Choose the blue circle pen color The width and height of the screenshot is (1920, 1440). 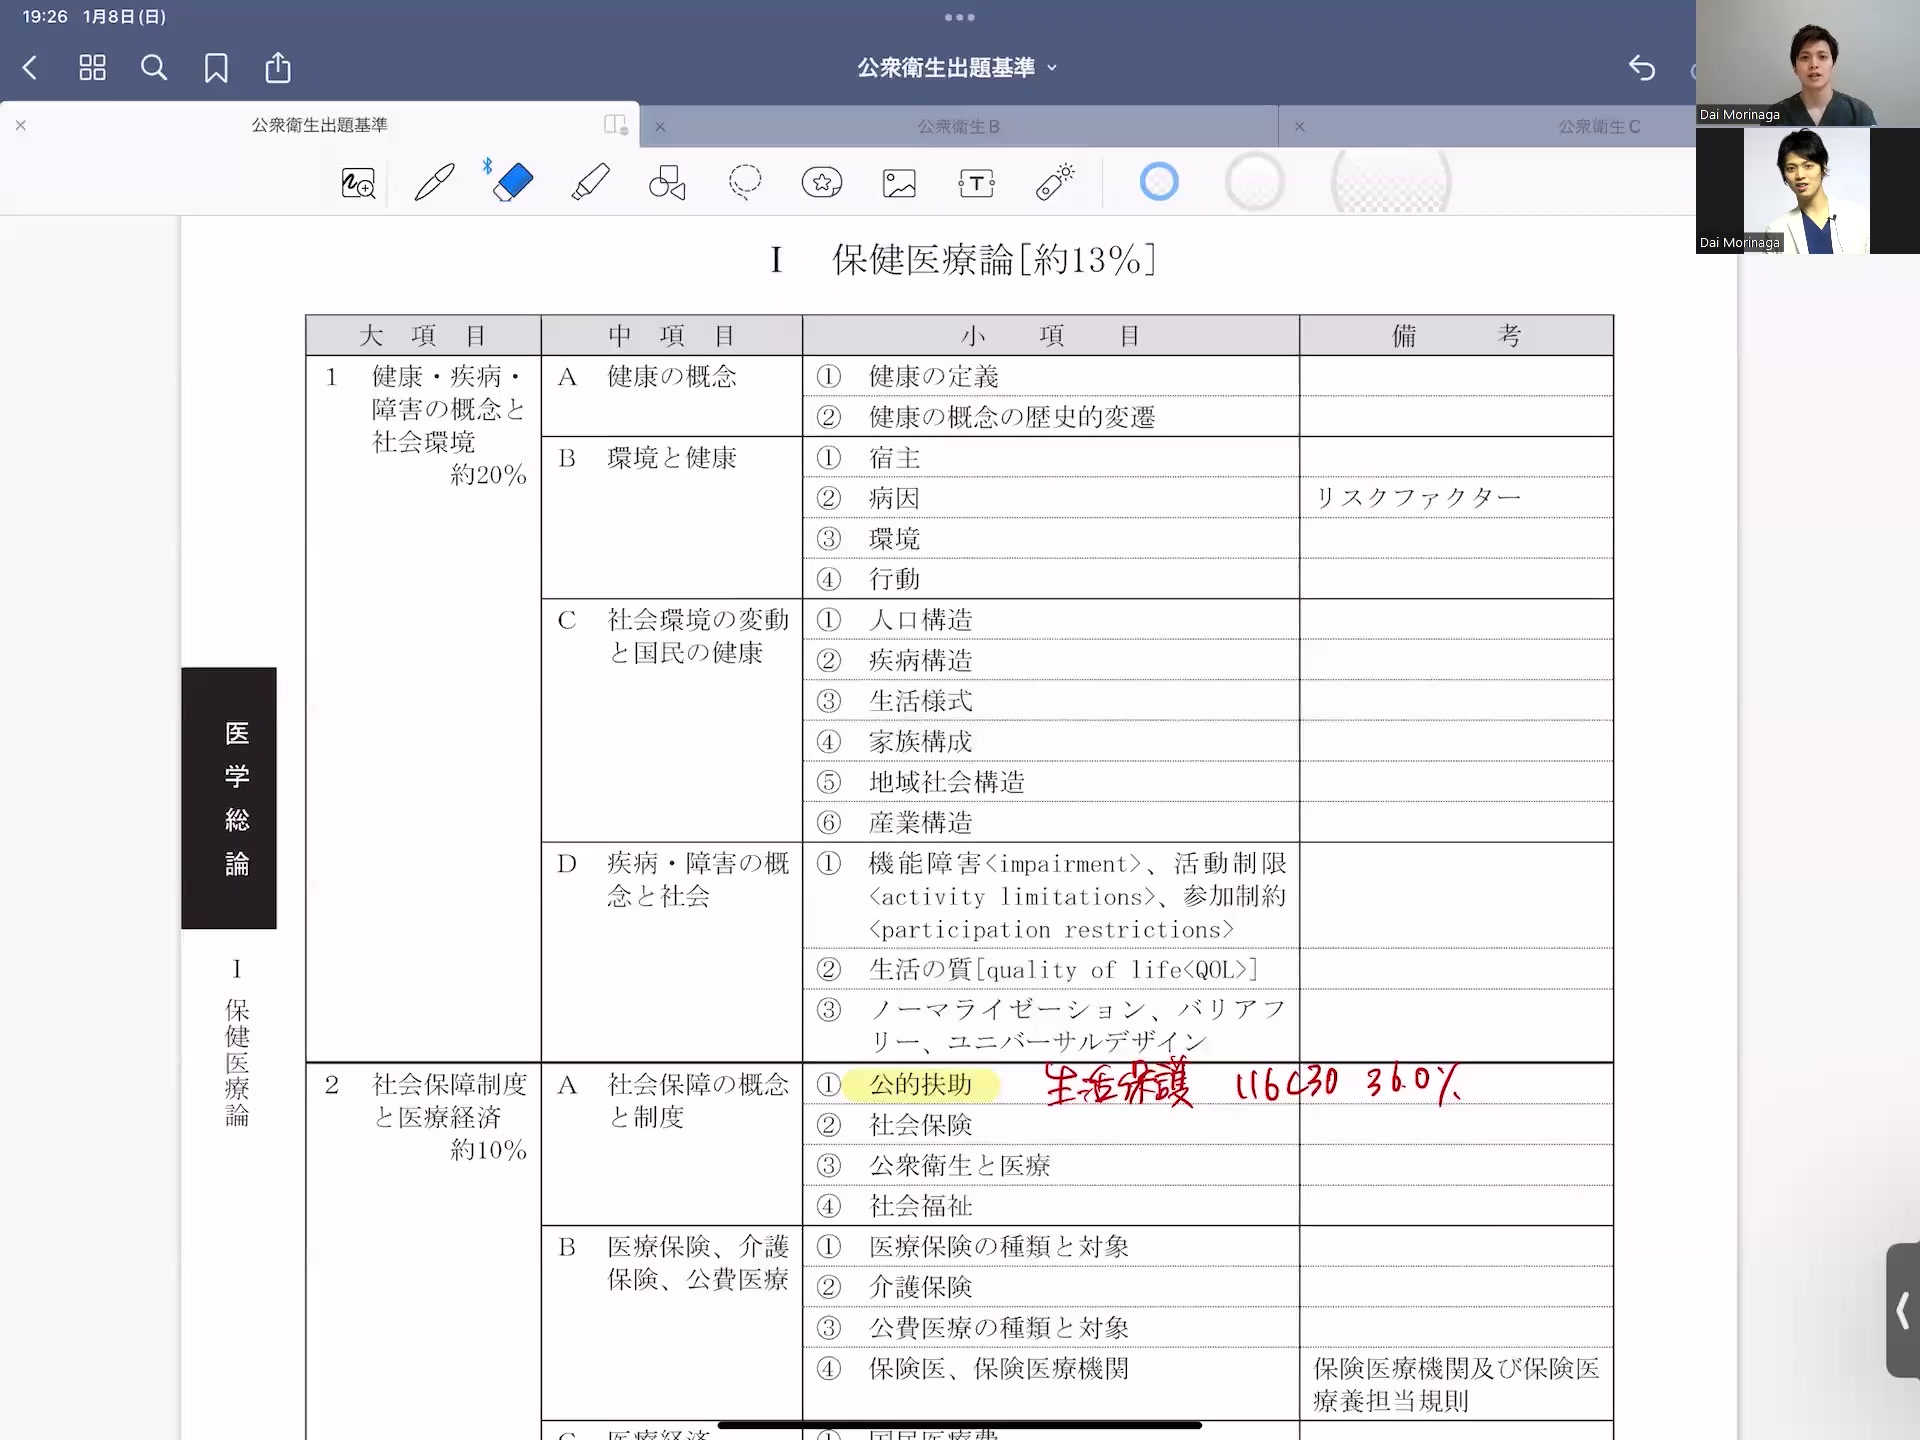point(1159,182)
